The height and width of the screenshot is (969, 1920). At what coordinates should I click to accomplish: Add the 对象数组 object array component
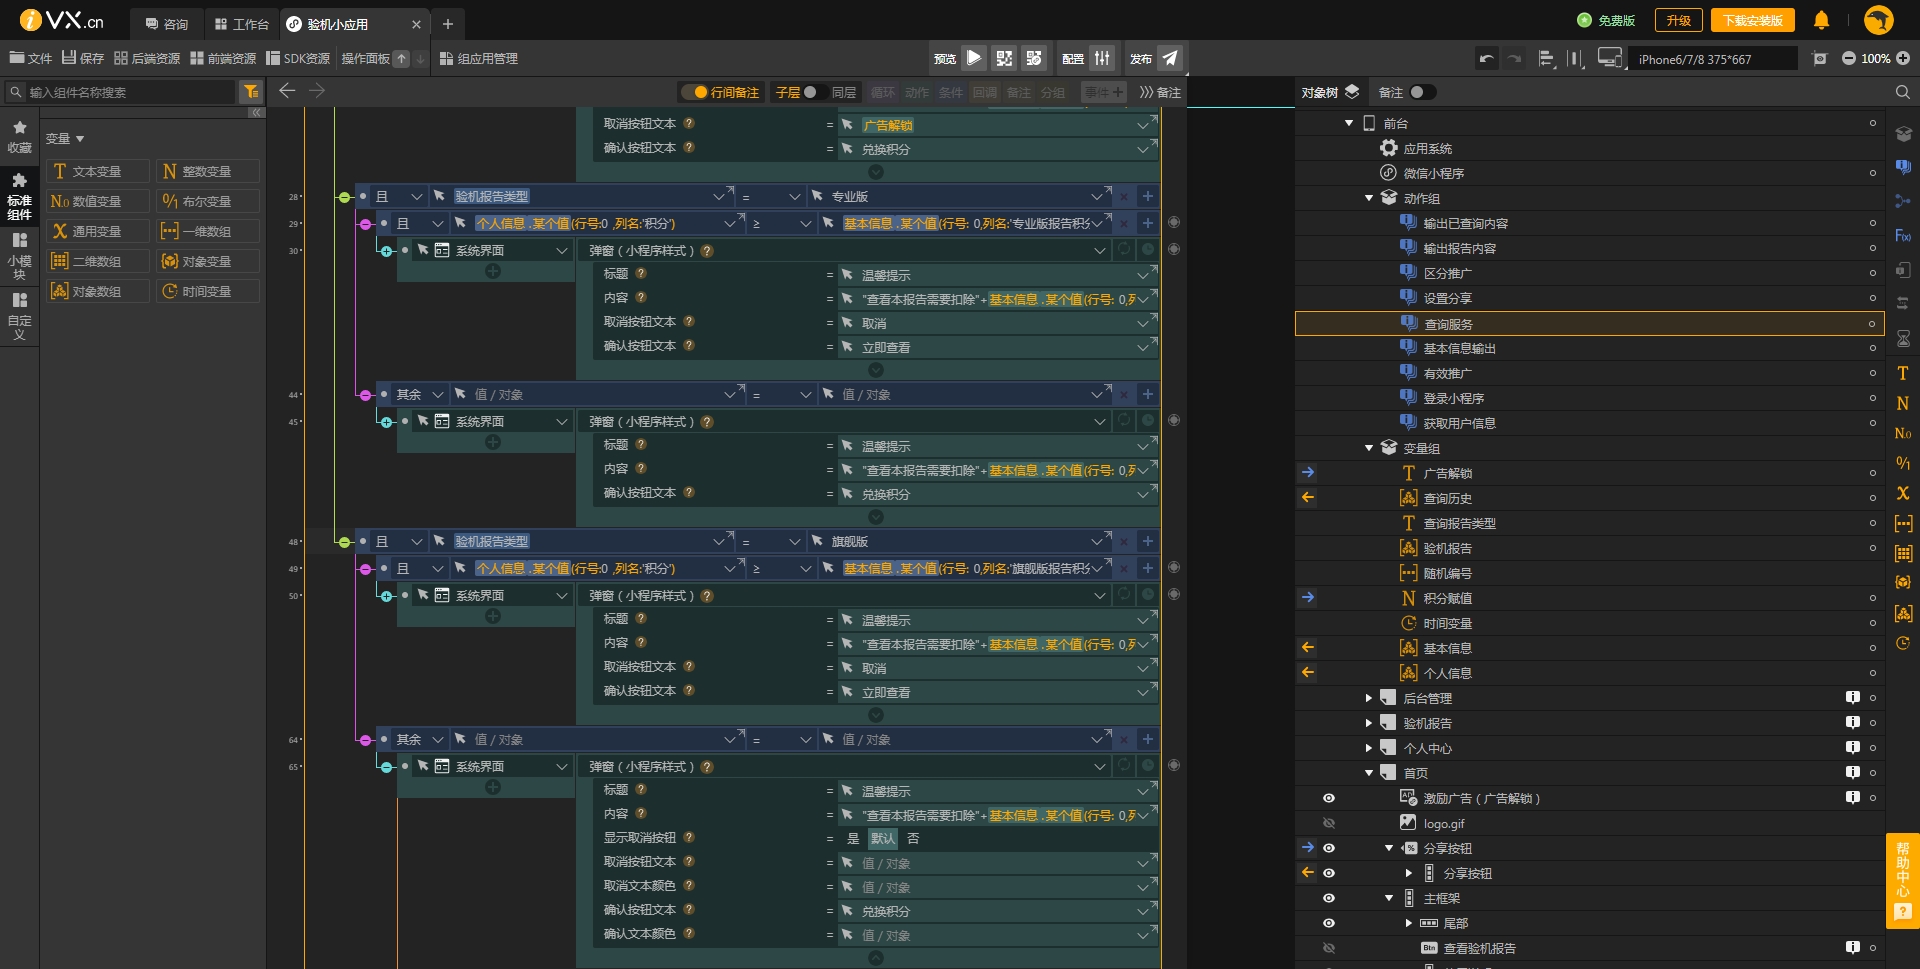[x=97, y=291]
